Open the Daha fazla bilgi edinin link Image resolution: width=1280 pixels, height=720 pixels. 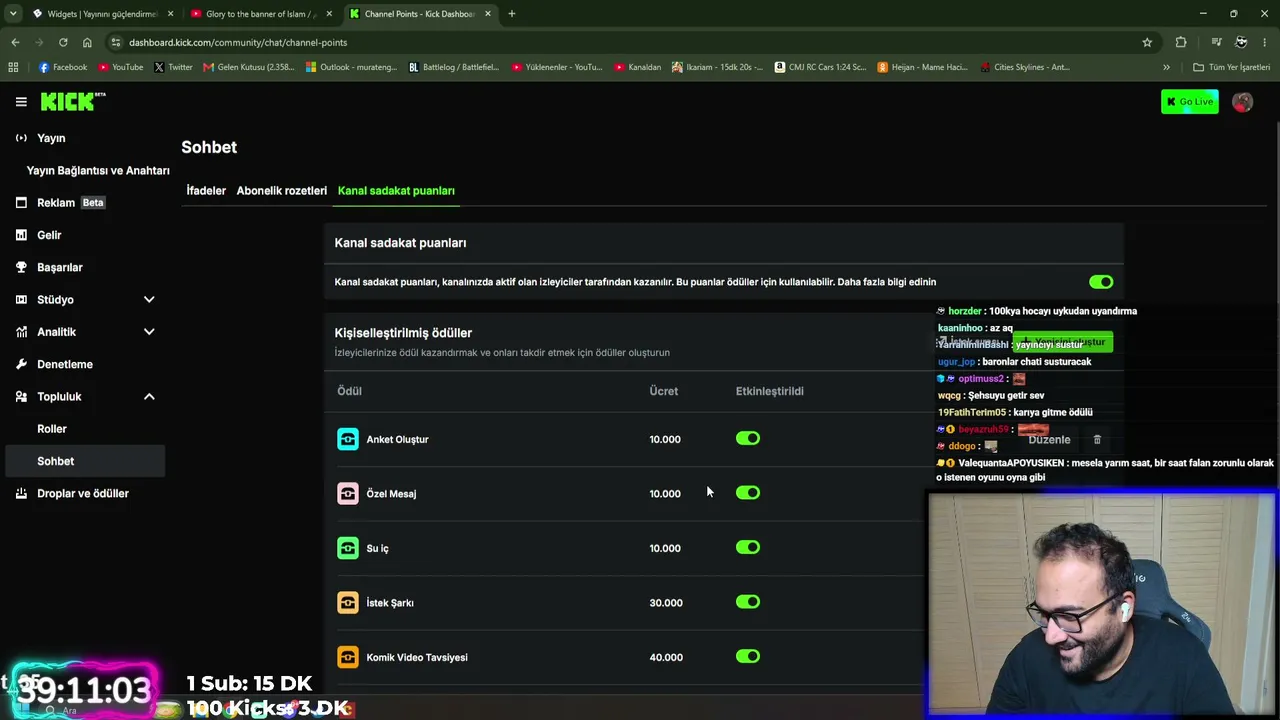pyautogui.click(x=887, y=282)
